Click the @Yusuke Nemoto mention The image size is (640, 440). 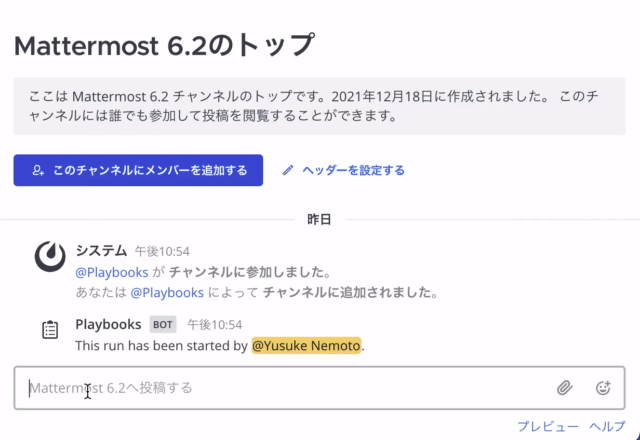coord(306,346)
